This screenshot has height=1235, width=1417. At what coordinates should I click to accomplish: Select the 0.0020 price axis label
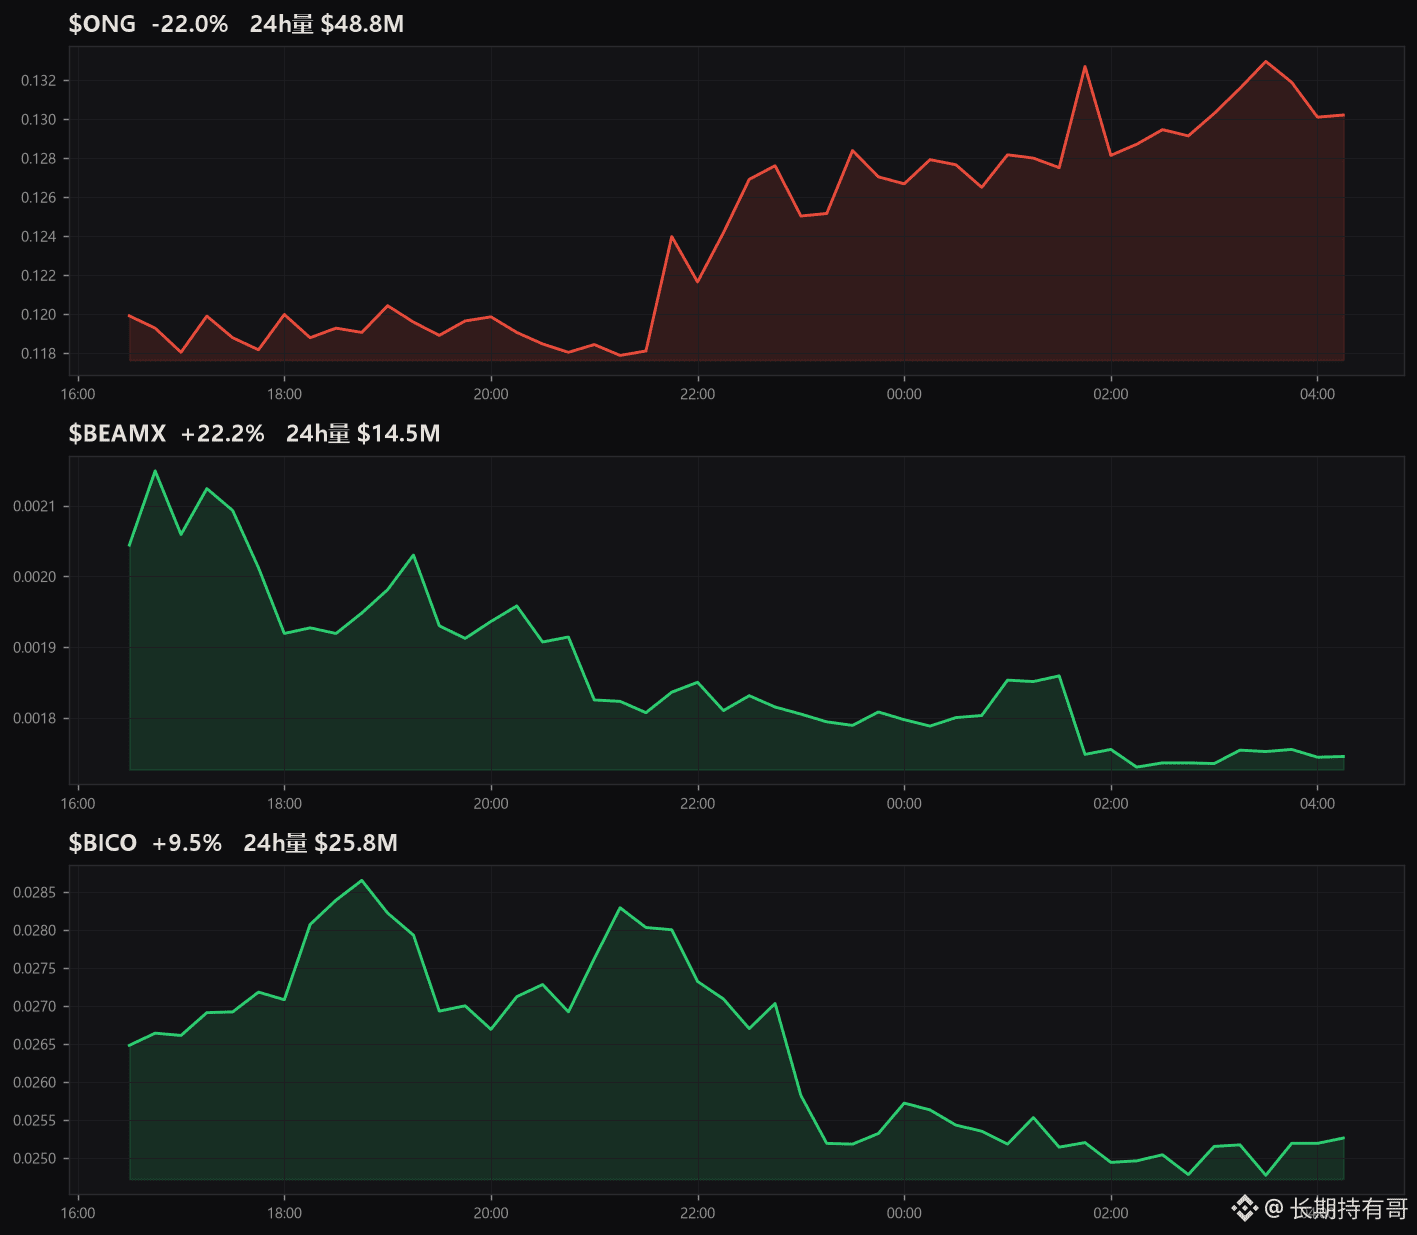(35, 577)
